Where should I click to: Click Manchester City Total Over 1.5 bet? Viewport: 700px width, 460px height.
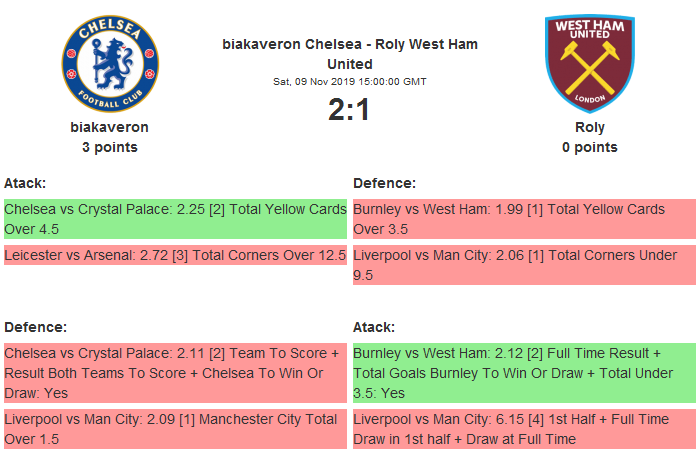(175, 429)
